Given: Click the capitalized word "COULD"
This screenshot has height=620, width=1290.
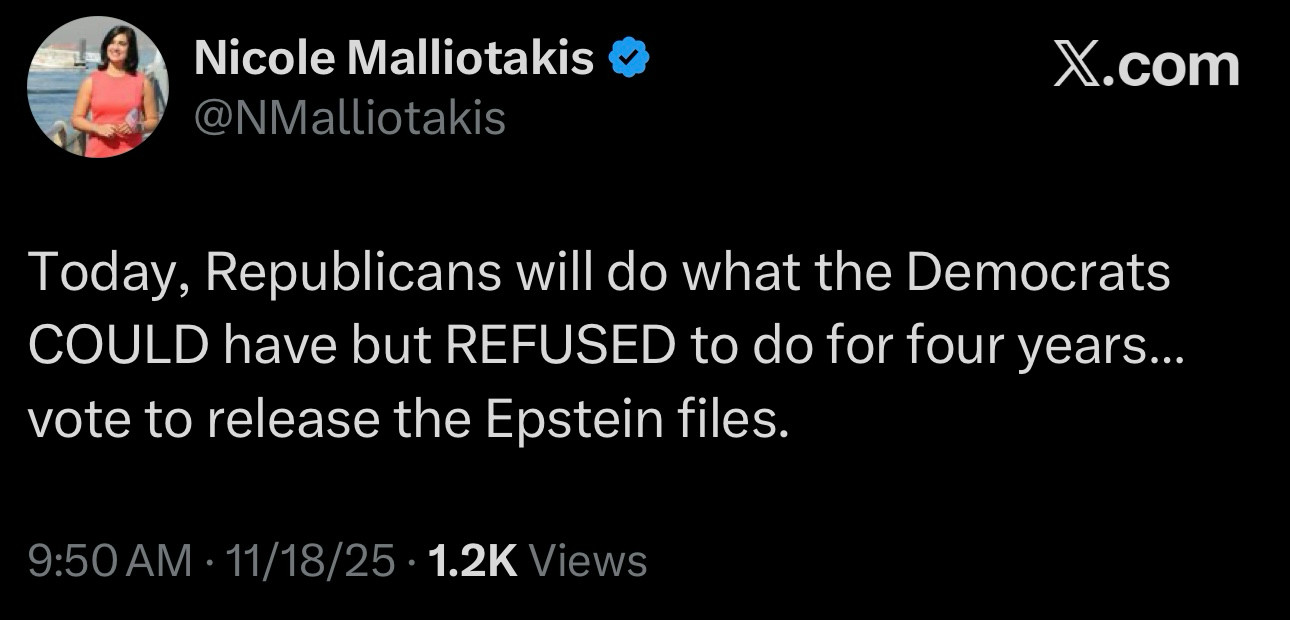Looking at the screenshot, I should [118, 346].
